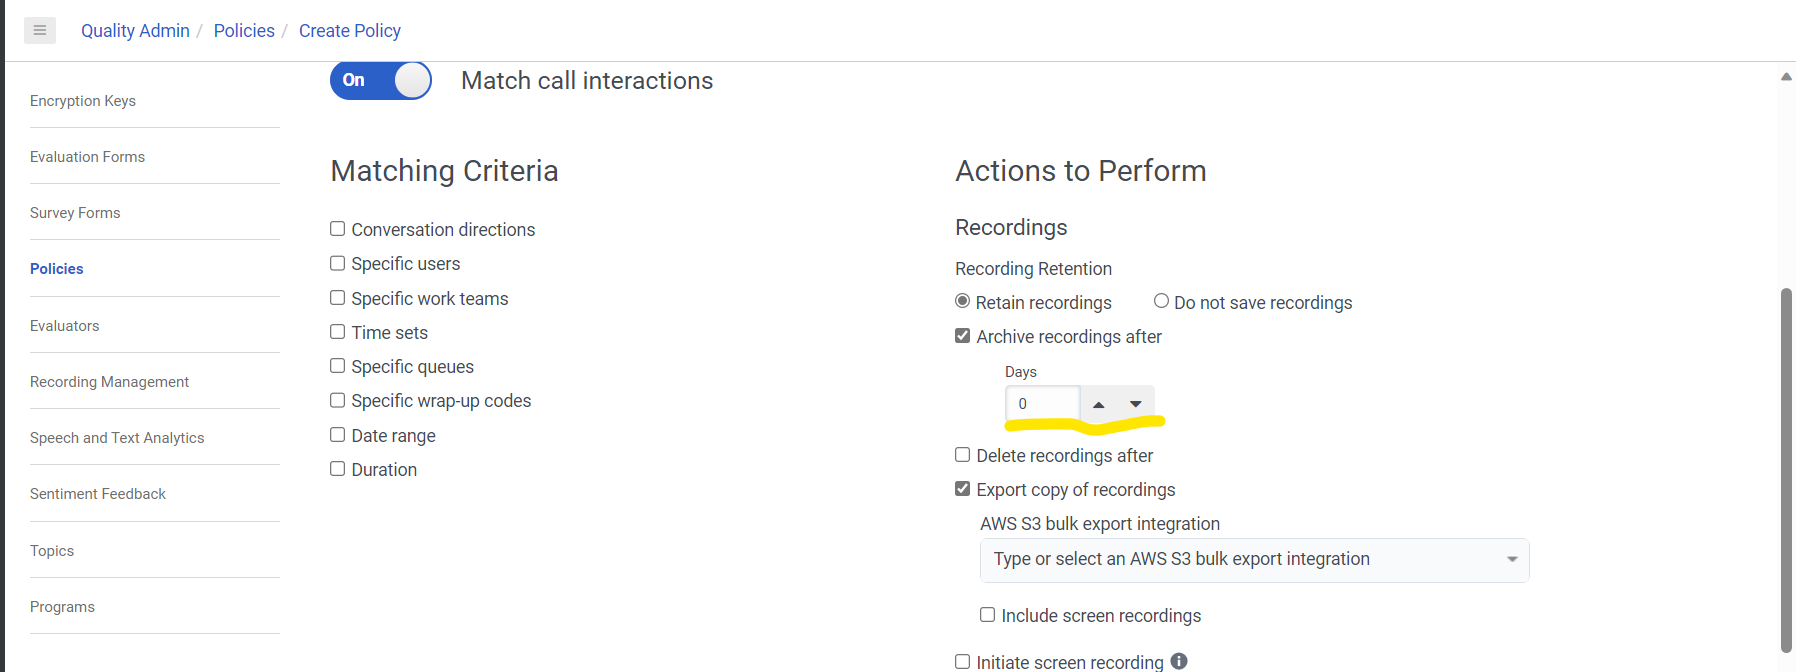Go to Recording Management section
The image size is (1796, 672).
(109, 382)
